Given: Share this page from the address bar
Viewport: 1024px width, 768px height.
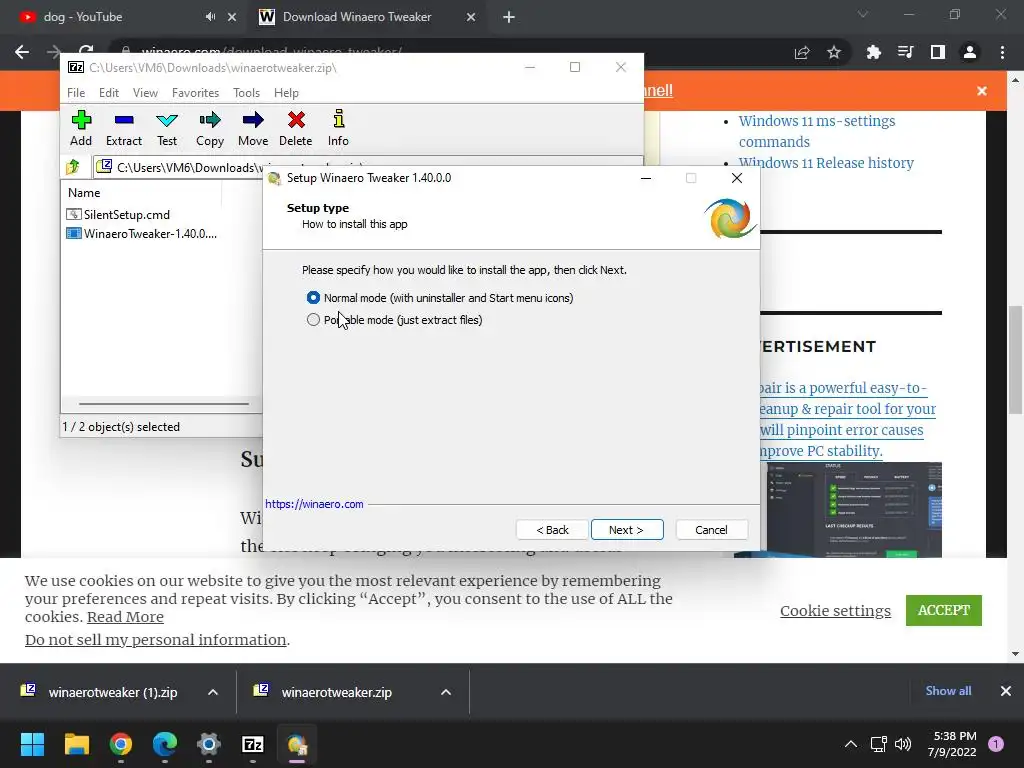Looking at the screenshot, I should point(802,52).
